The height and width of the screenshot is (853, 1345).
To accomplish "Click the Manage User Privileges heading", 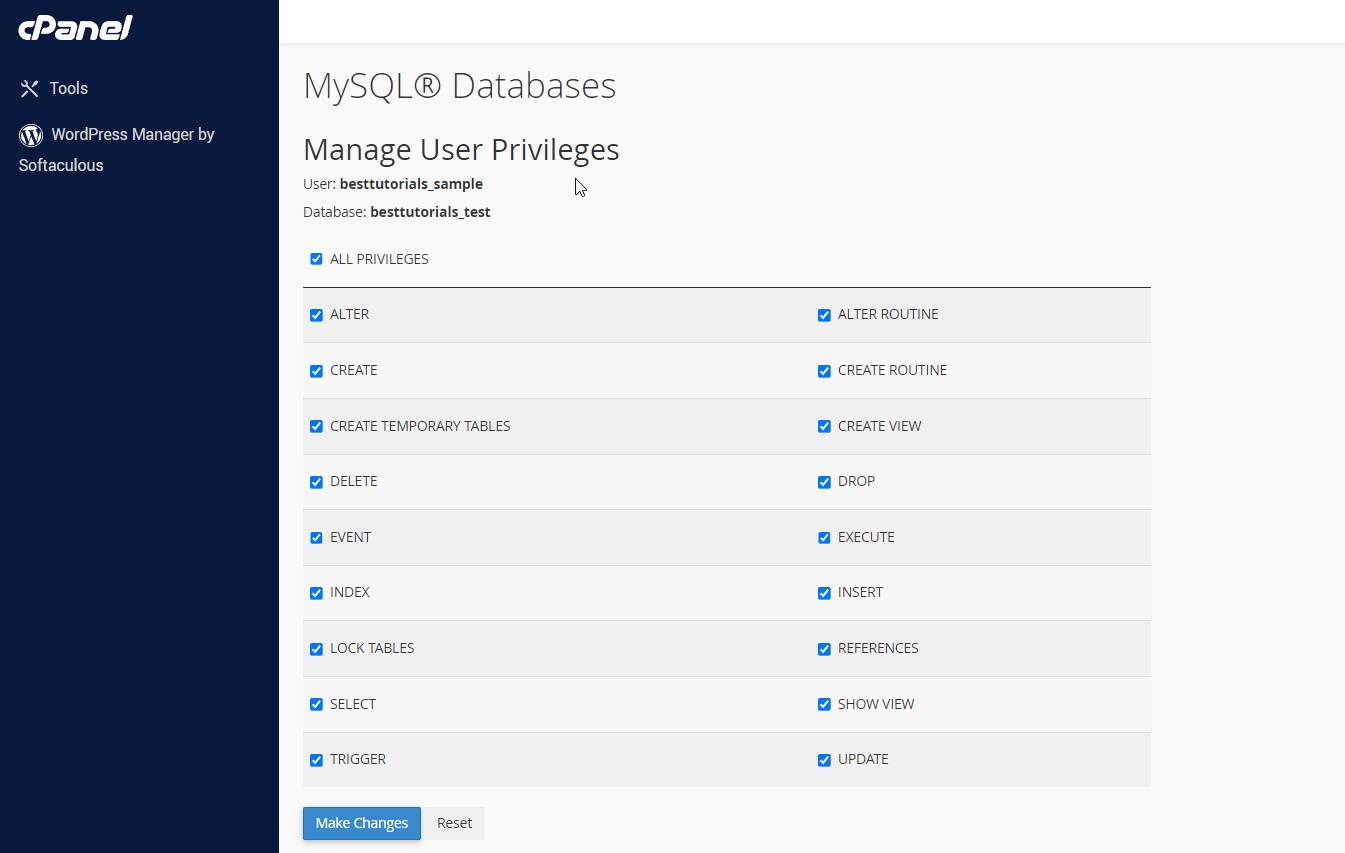I will coord(461,150).
